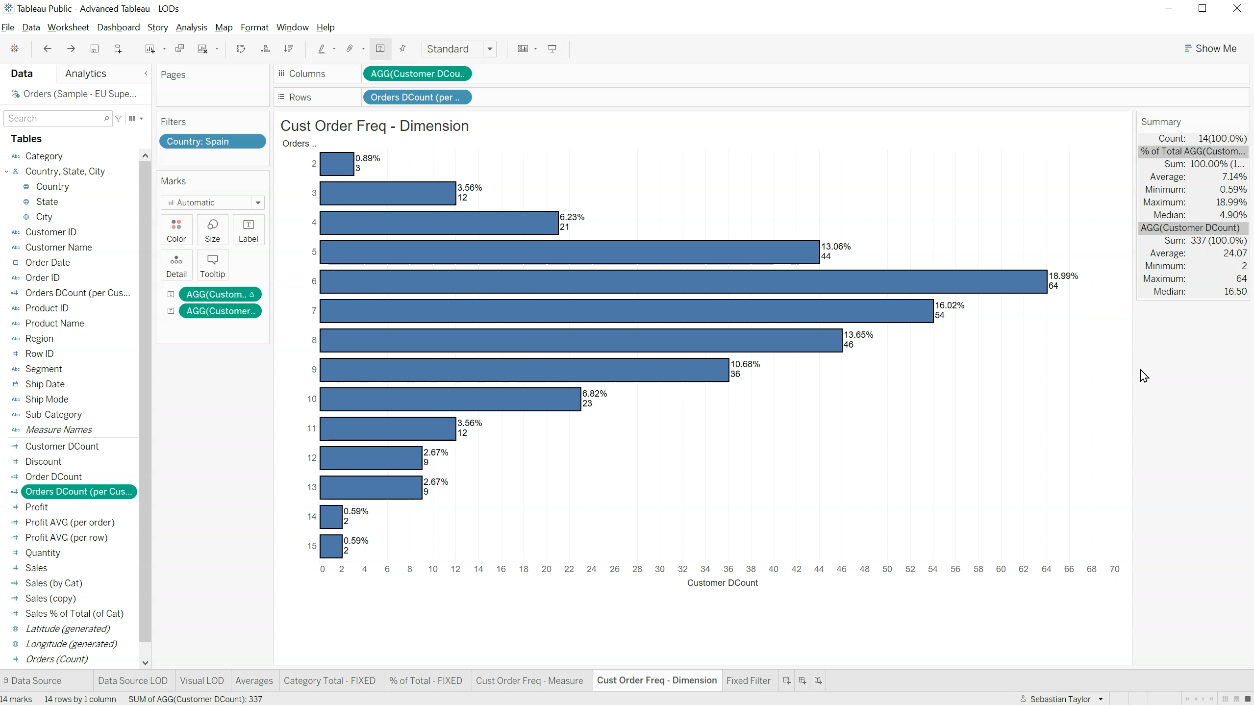The width and height of the screenshot is (1254, 705).
Task: Click the Swap Rows and Columns icon
Action: coord(240,49)
